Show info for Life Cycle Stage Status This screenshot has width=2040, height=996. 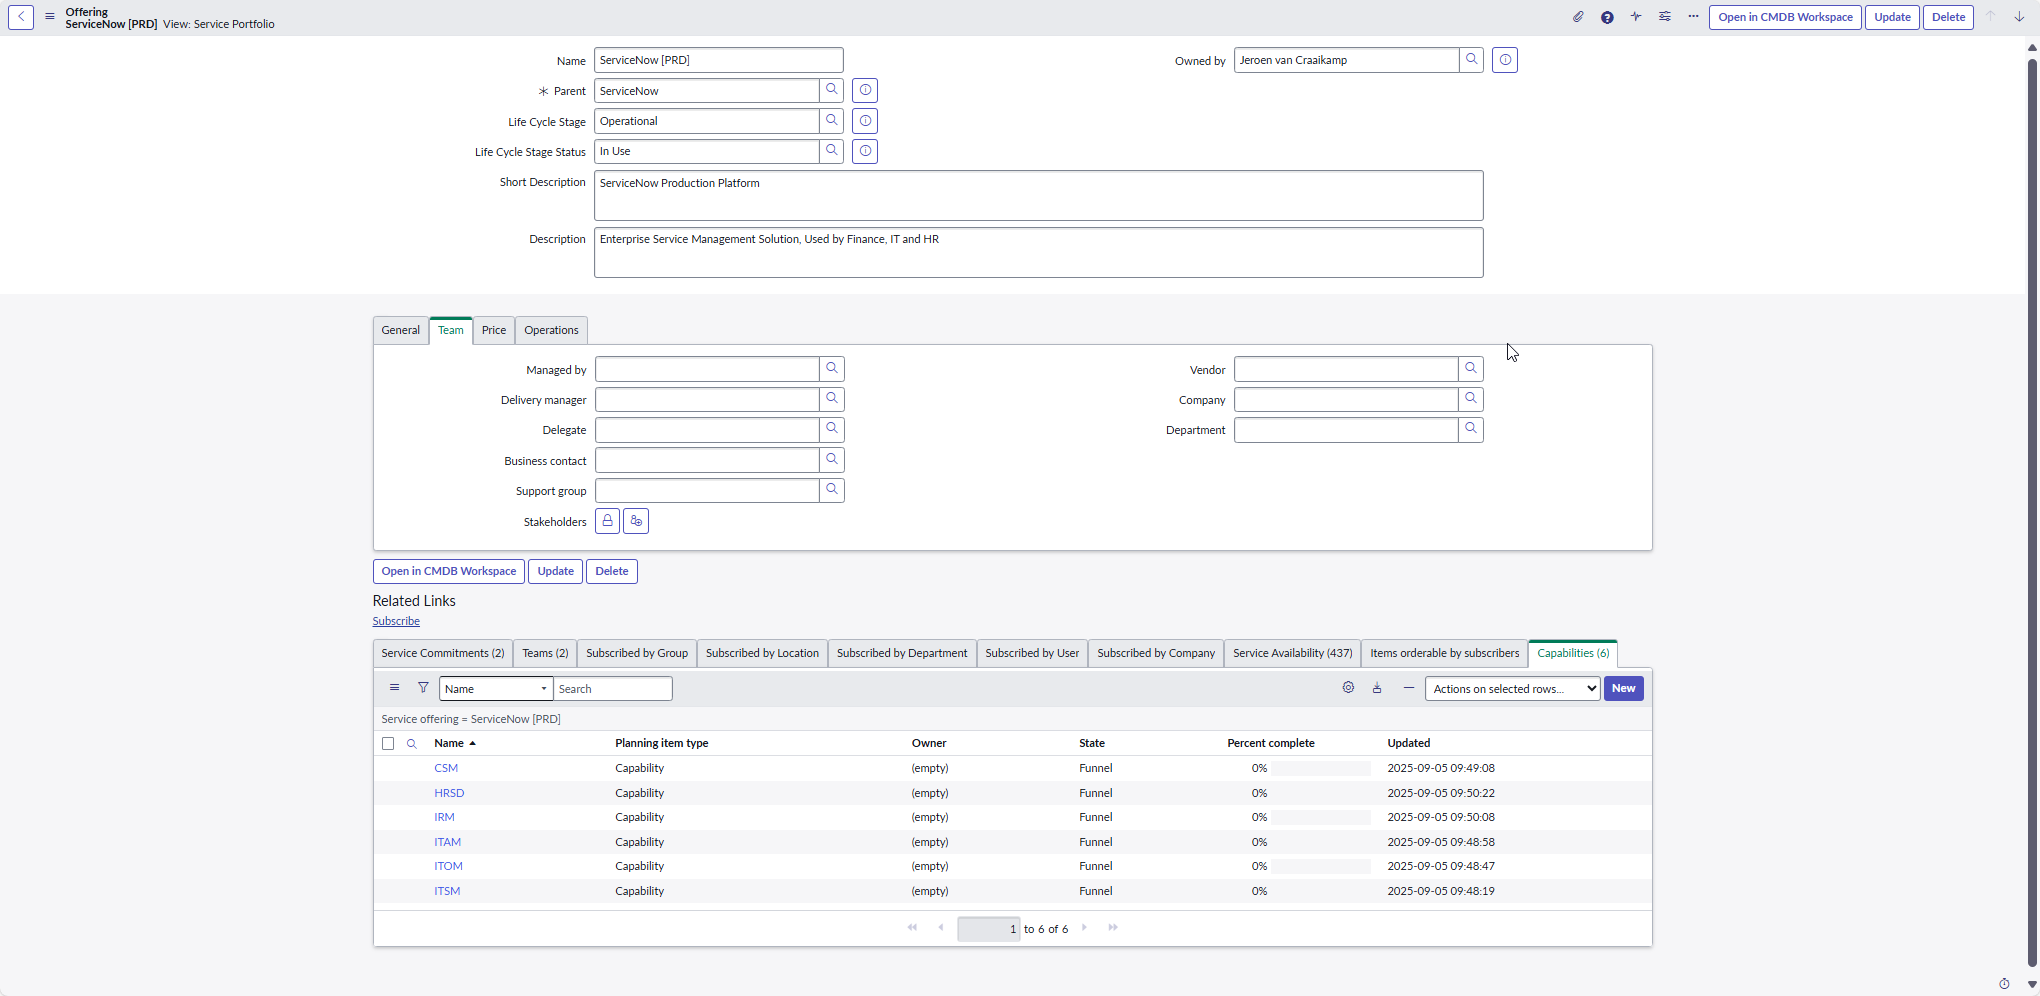(x=865, y=151)
